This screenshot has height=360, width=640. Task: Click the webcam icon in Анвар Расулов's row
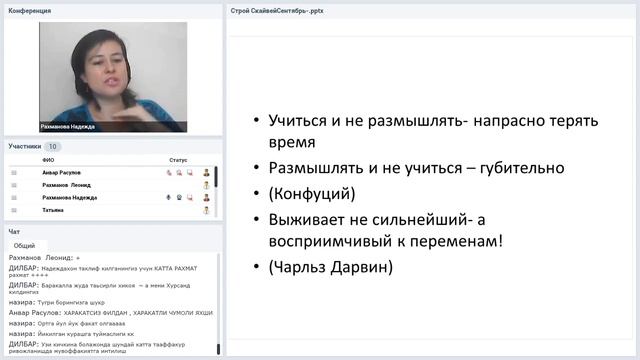coord(179,173)
